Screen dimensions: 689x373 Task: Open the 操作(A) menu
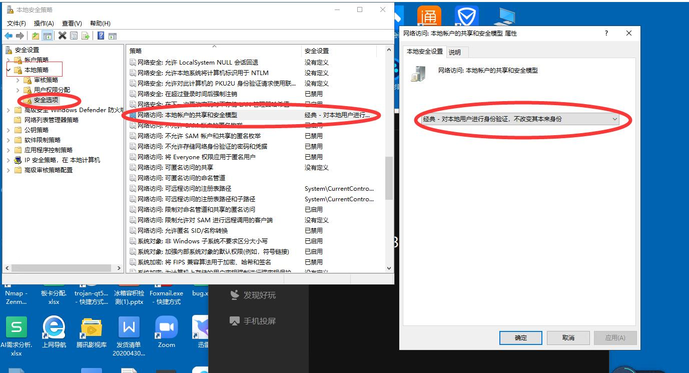coord(44,23)
